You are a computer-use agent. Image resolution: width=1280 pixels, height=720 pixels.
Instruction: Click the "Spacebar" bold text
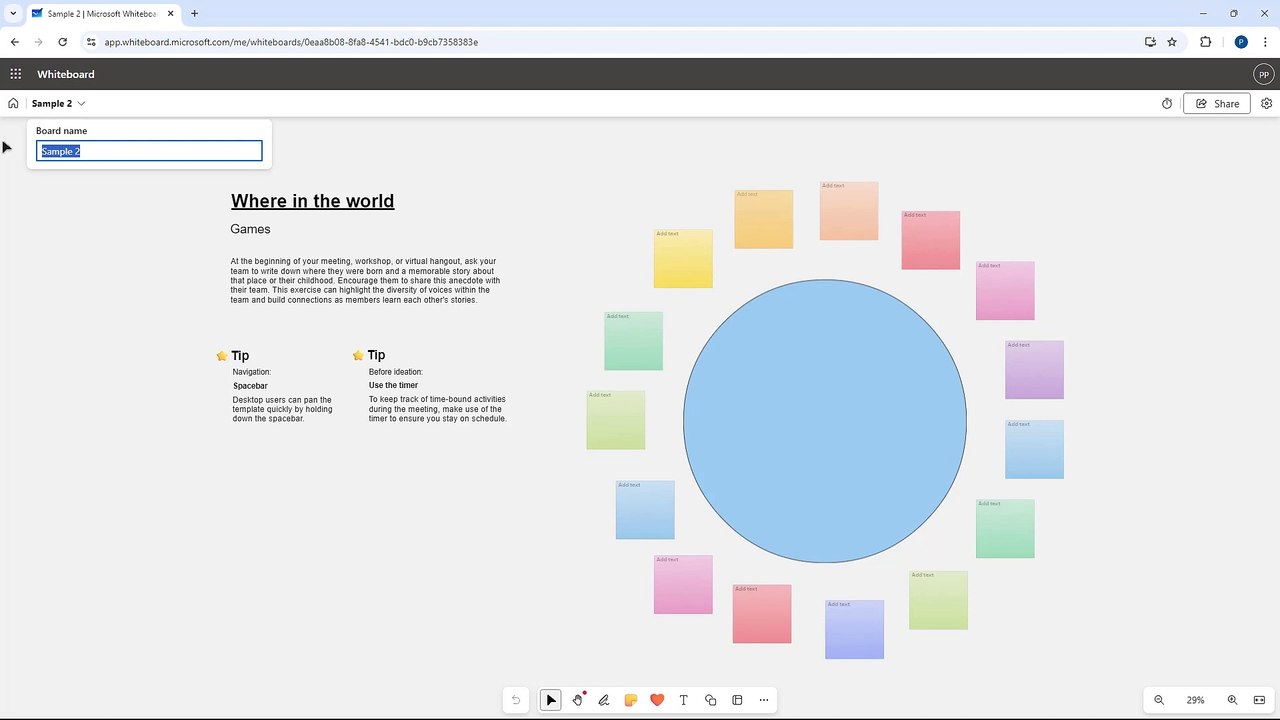[x=250, y=386]
